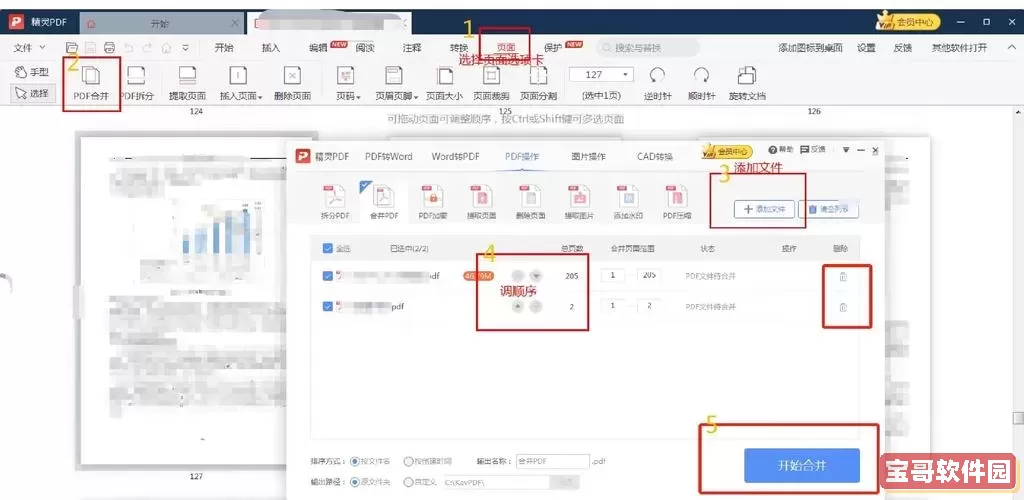
Task: Click the 输出名称 output name field
Action: click(x=552, y=461)
